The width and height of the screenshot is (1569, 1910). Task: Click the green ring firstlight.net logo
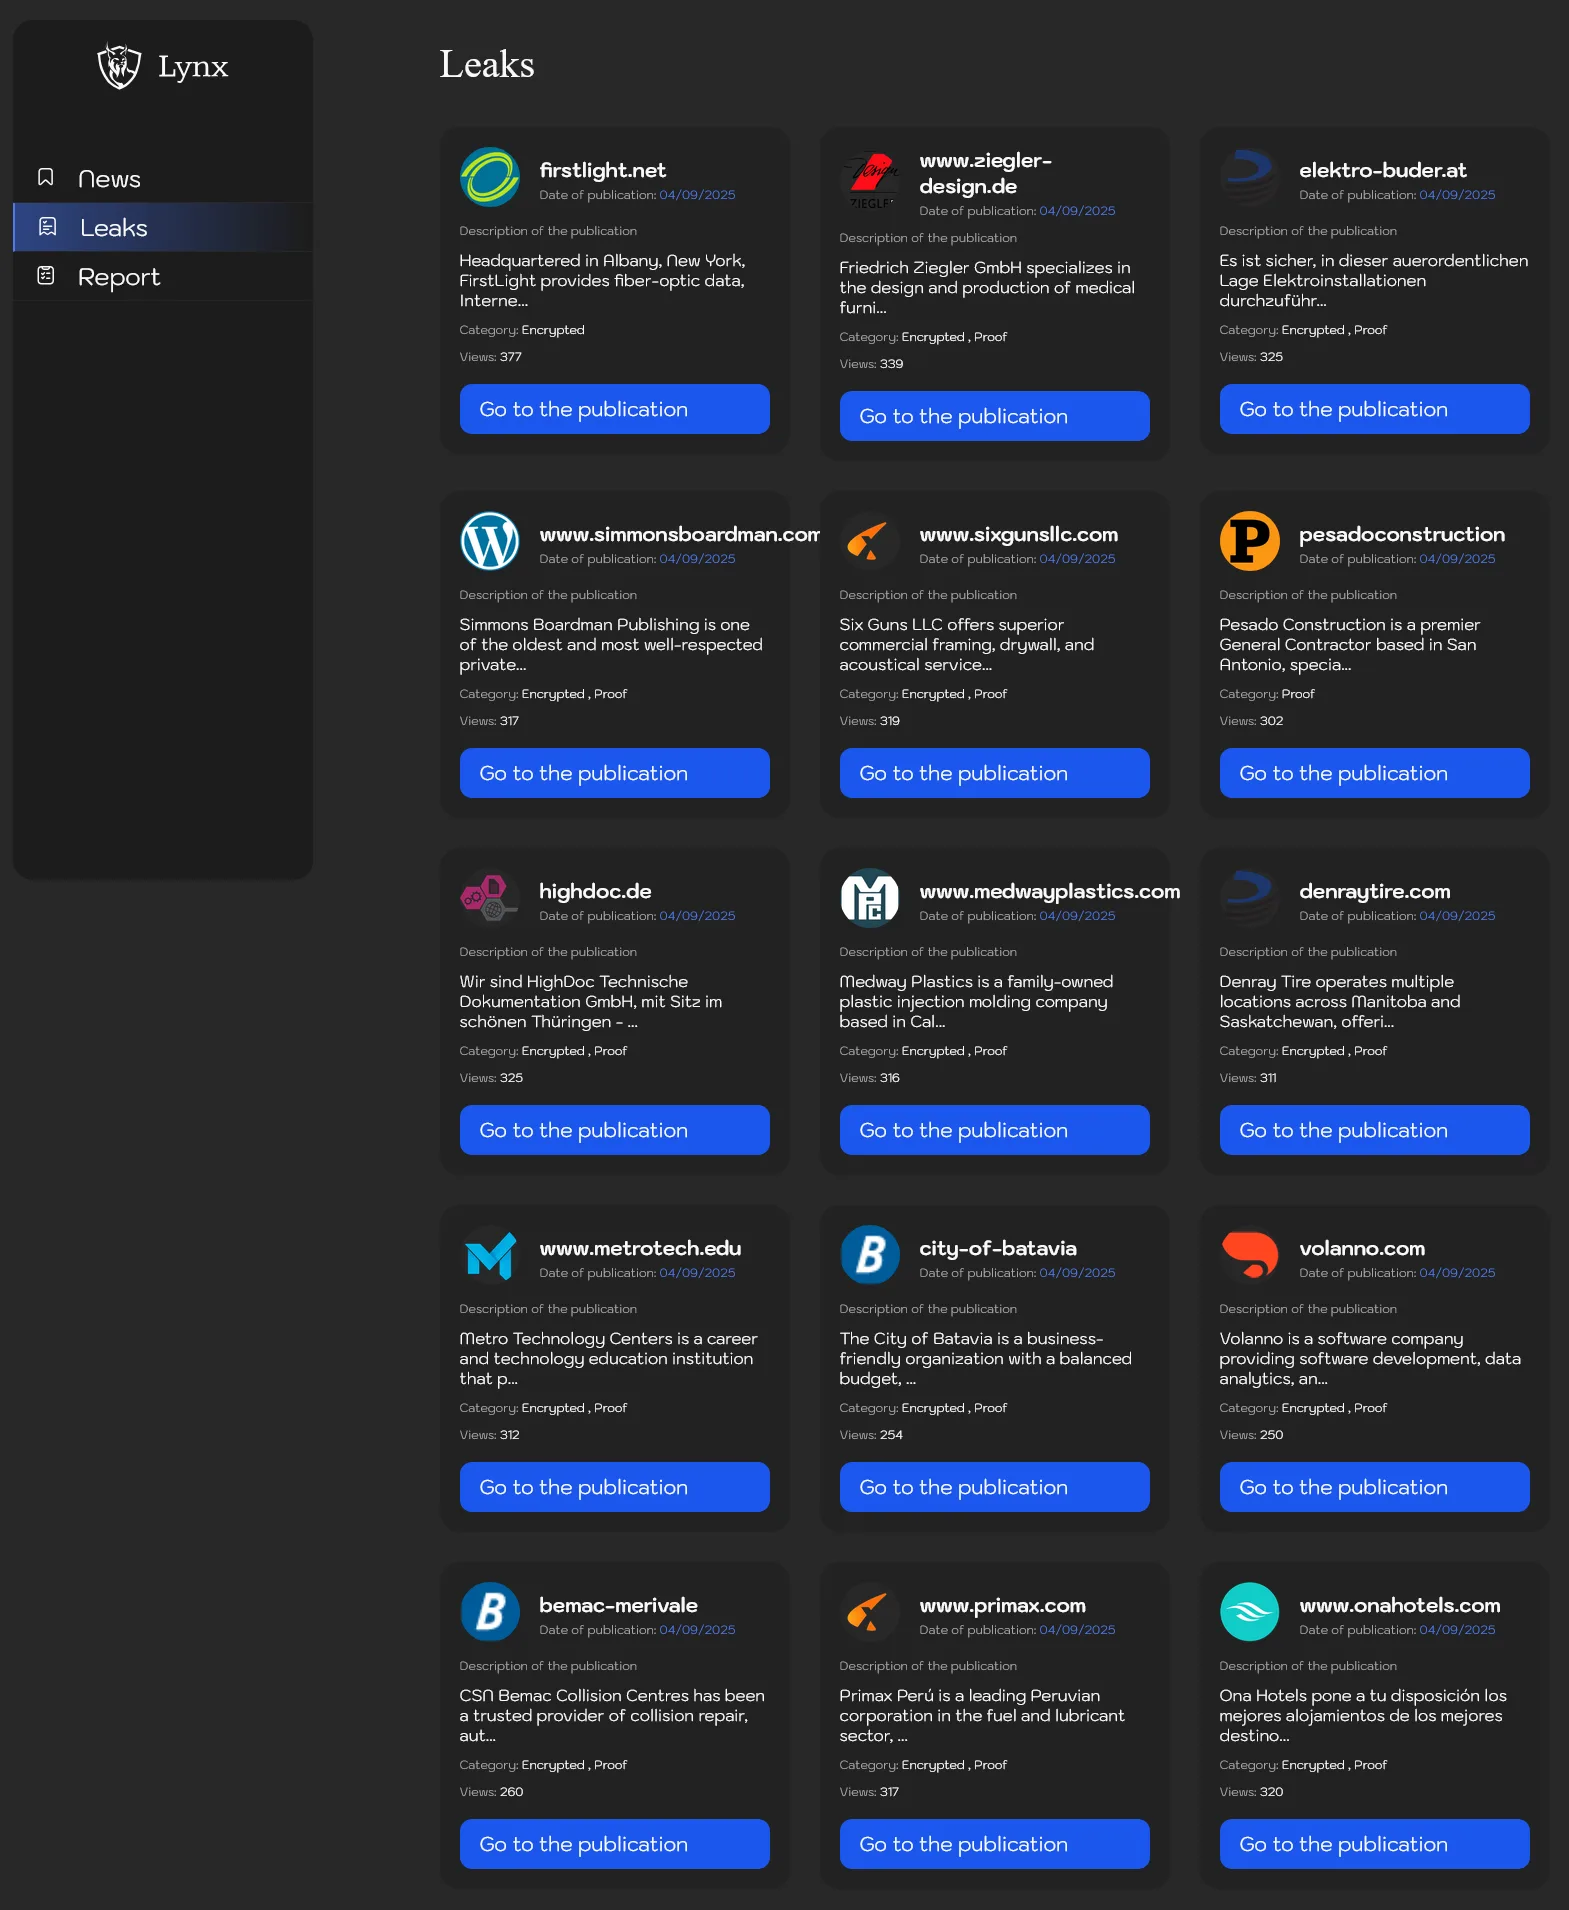pos(489,178)
